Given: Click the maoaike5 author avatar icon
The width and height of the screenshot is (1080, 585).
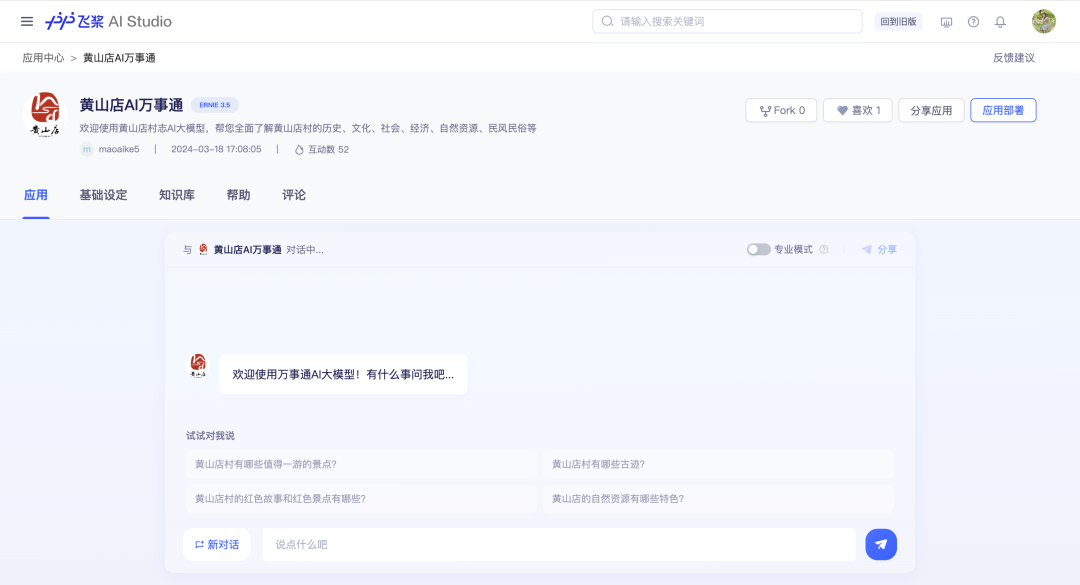Looking at the screenshot, I should [87, 149].
